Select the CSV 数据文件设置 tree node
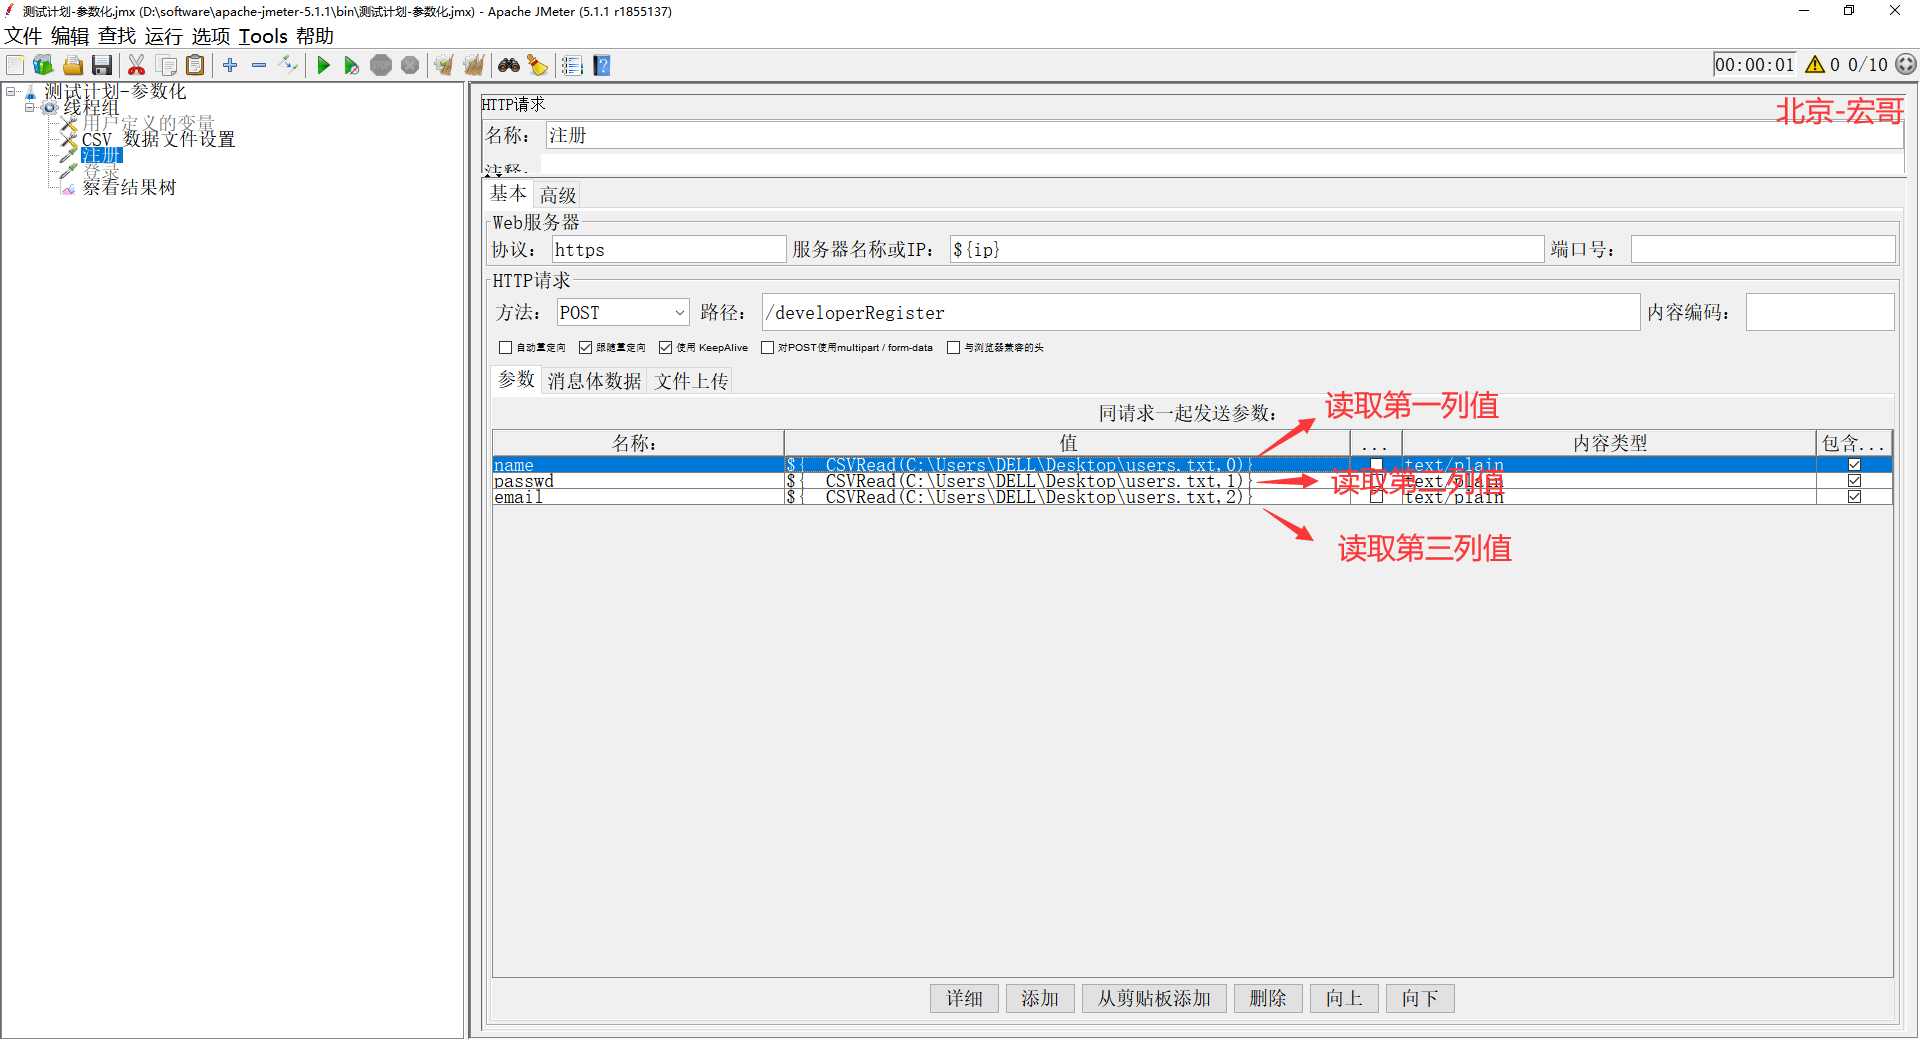The height and width of the screenshot is (1040, 1920). 158,139
